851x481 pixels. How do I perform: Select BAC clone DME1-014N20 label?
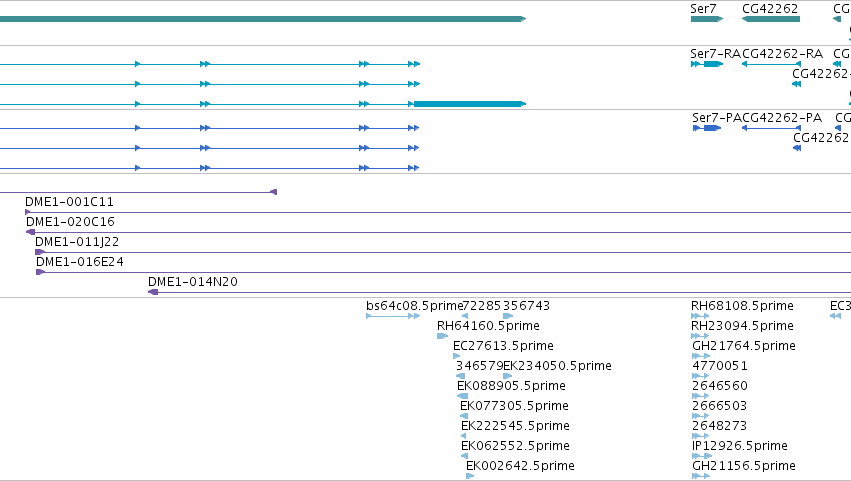(193, 282)
